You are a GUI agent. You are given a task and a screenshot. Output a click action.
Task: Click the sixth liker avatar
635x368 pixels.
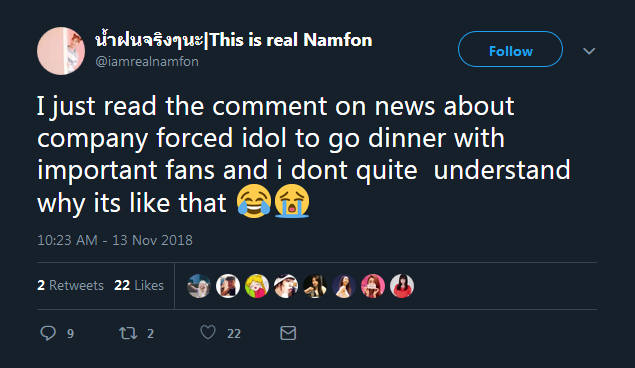pyautogui.click(x=344, y=286)
